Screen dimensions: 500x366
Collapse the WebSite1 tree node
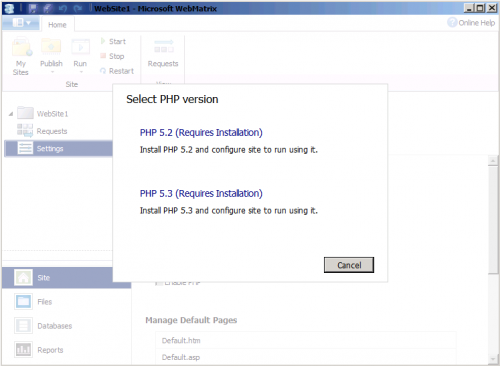point(11,114)
